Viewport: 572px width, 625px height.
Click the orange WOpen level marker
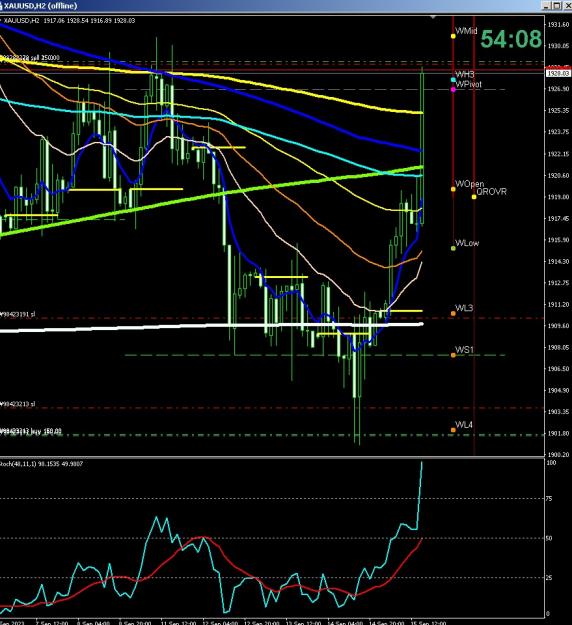453,189
